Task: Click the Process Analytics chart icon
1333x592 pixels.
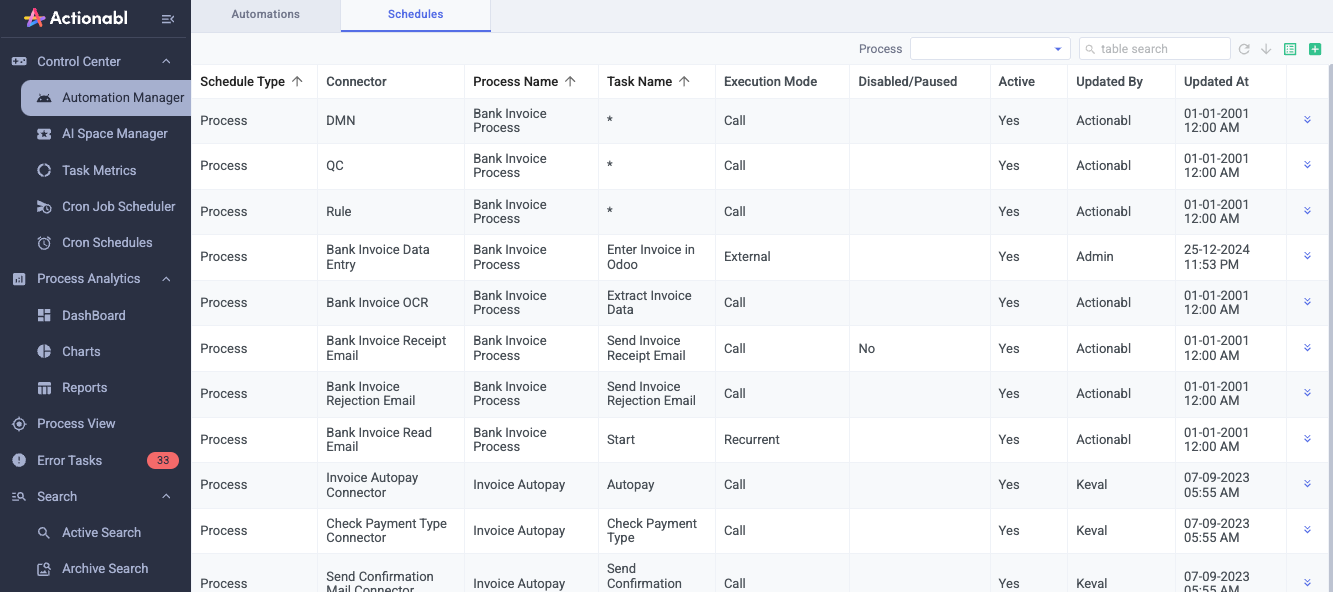Action: click(x=19, y=279)
